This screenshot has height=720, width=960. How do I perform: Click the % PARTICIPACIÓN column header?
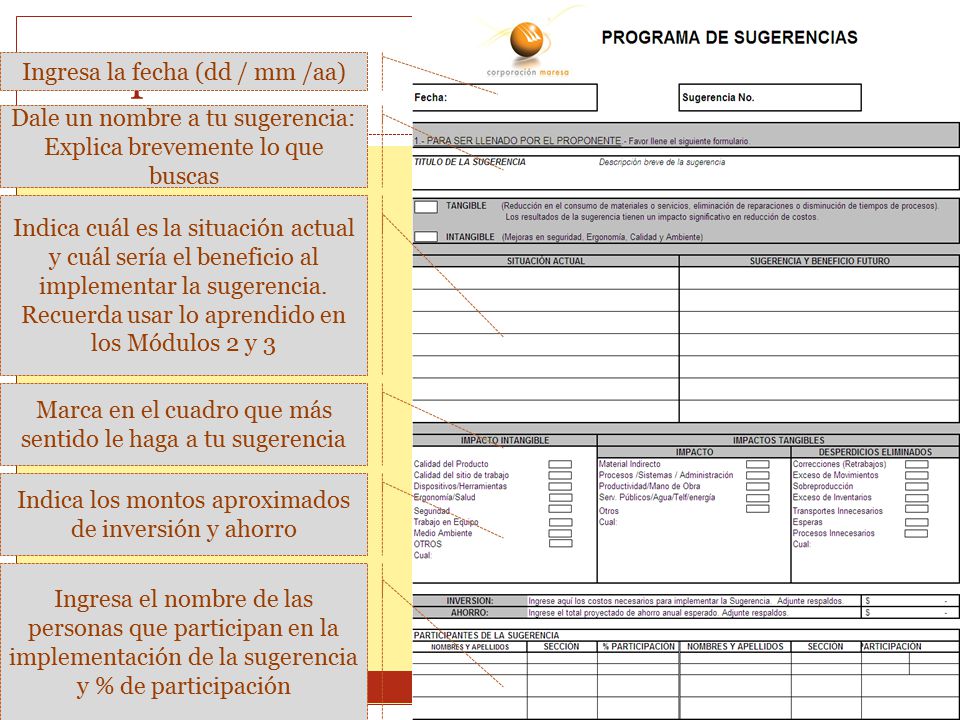[639, 647]
